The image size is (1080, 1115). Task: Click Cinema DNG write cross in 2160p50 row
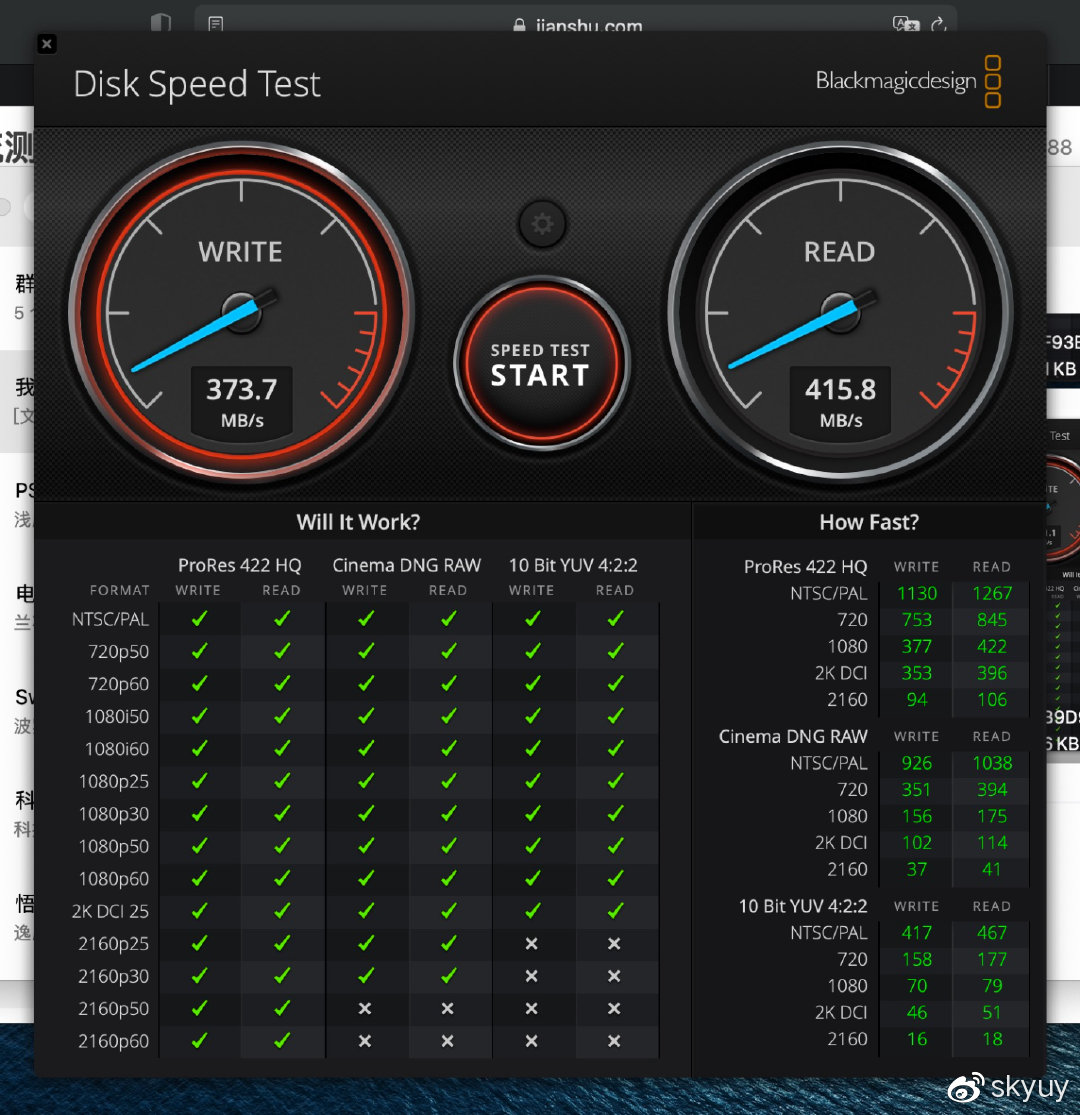pyautogui.click(x=365, y=1008)
